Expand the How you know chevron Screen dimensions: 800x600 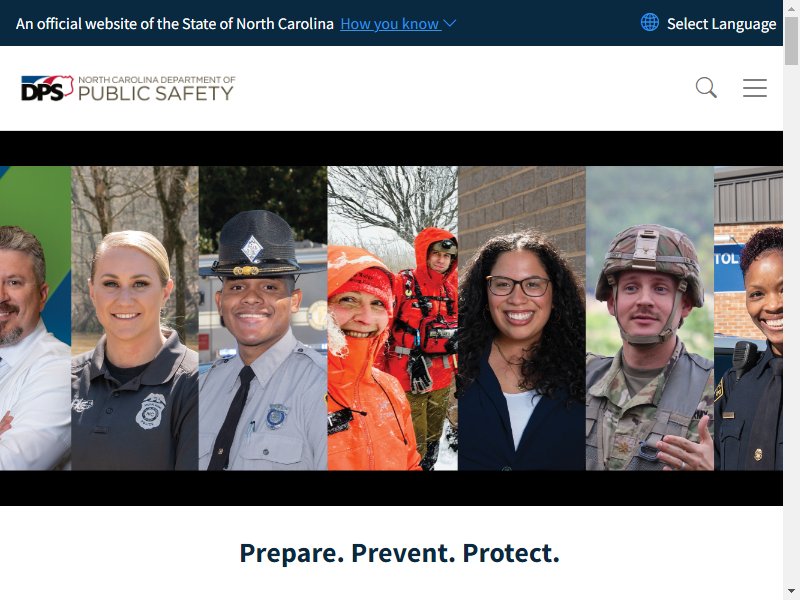click(449, 23)
